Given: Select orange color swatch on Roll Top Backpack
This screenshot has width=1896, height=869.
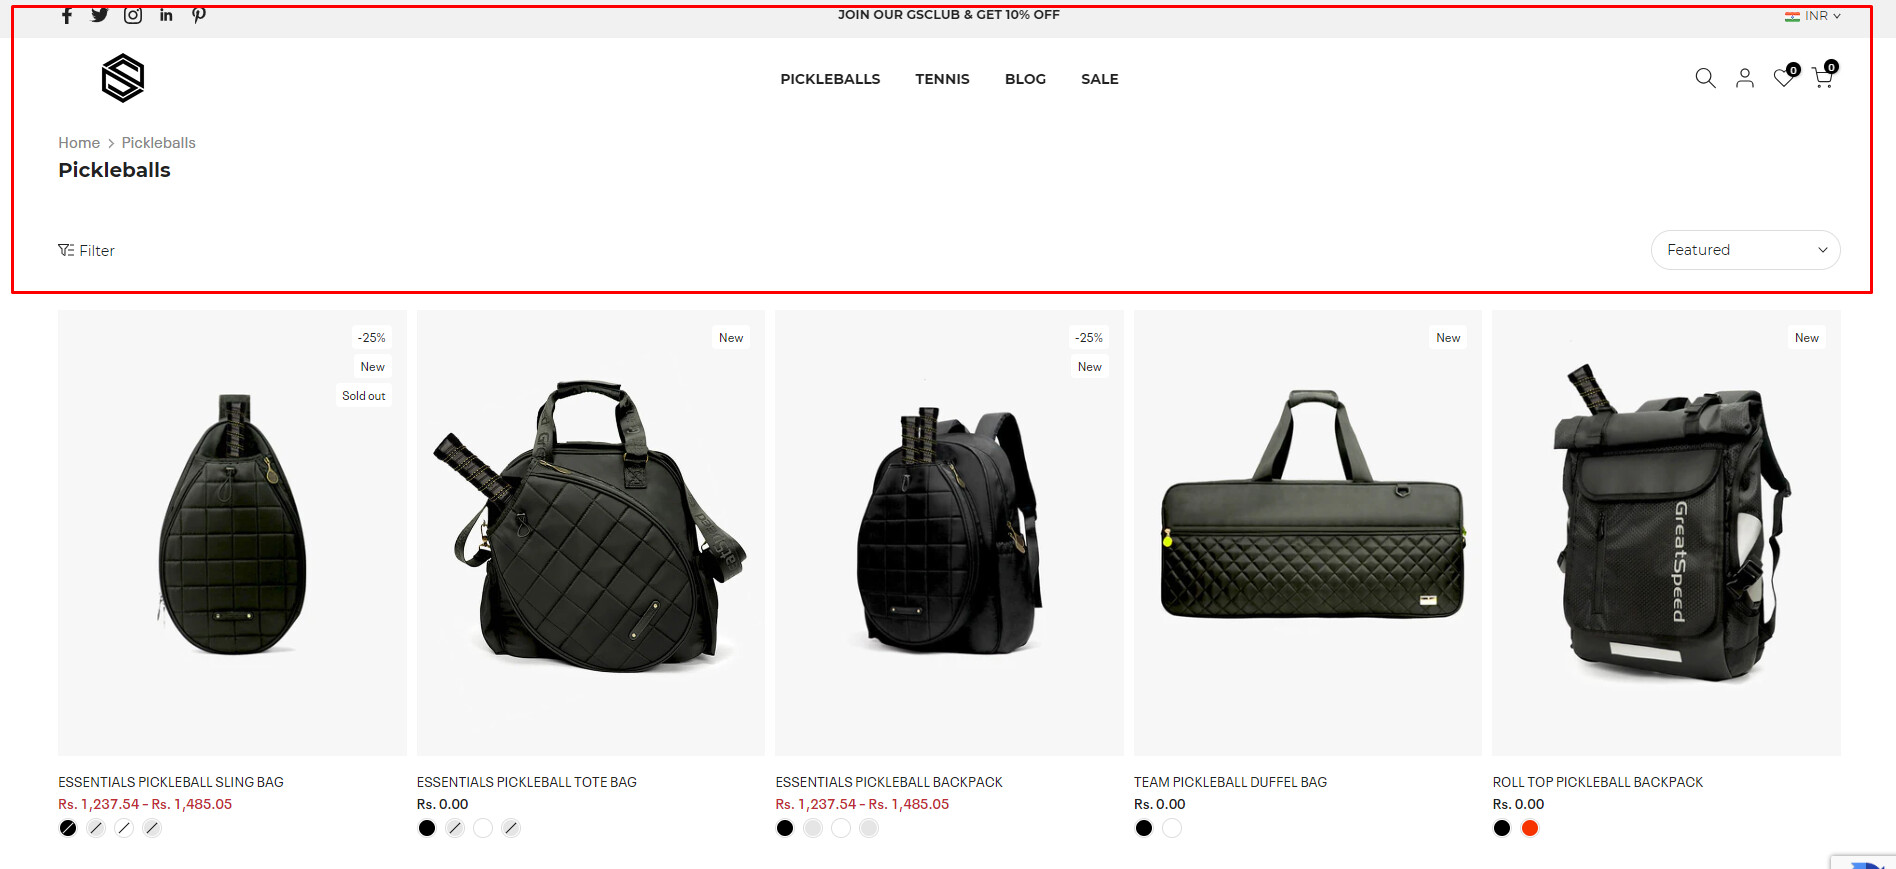Looking at the screenshot, I should [x=1529, y=828].
